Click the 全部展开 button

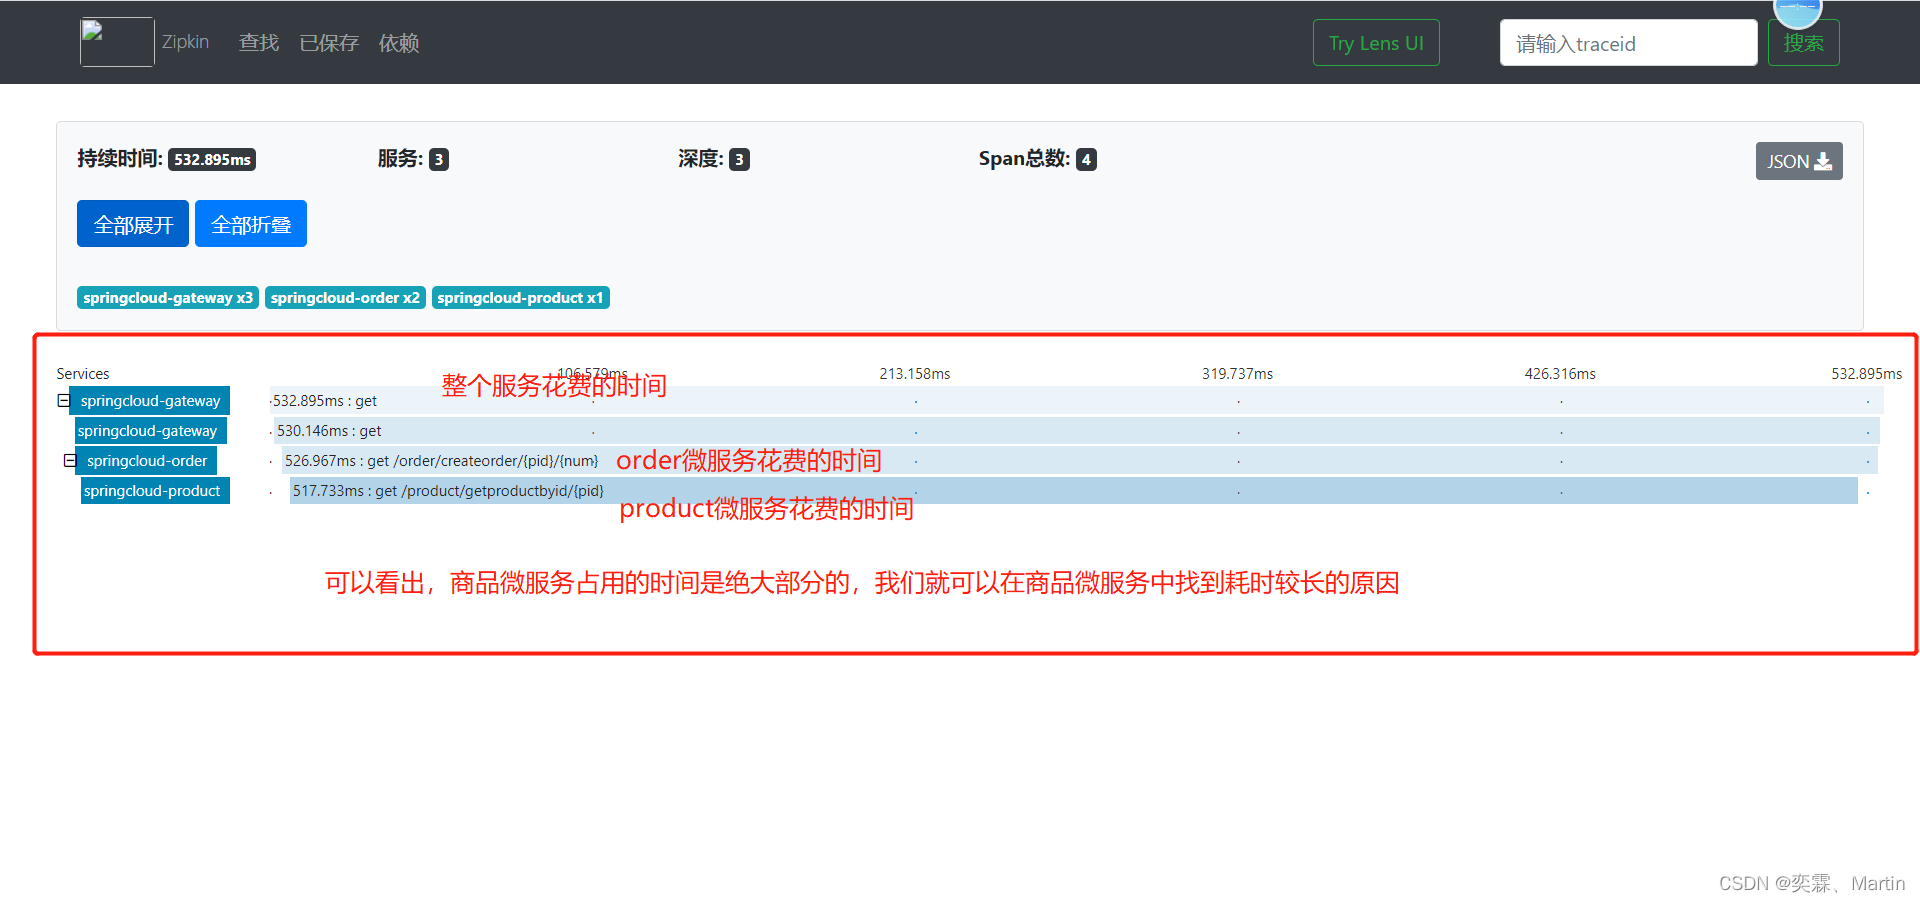click(133, 224)
